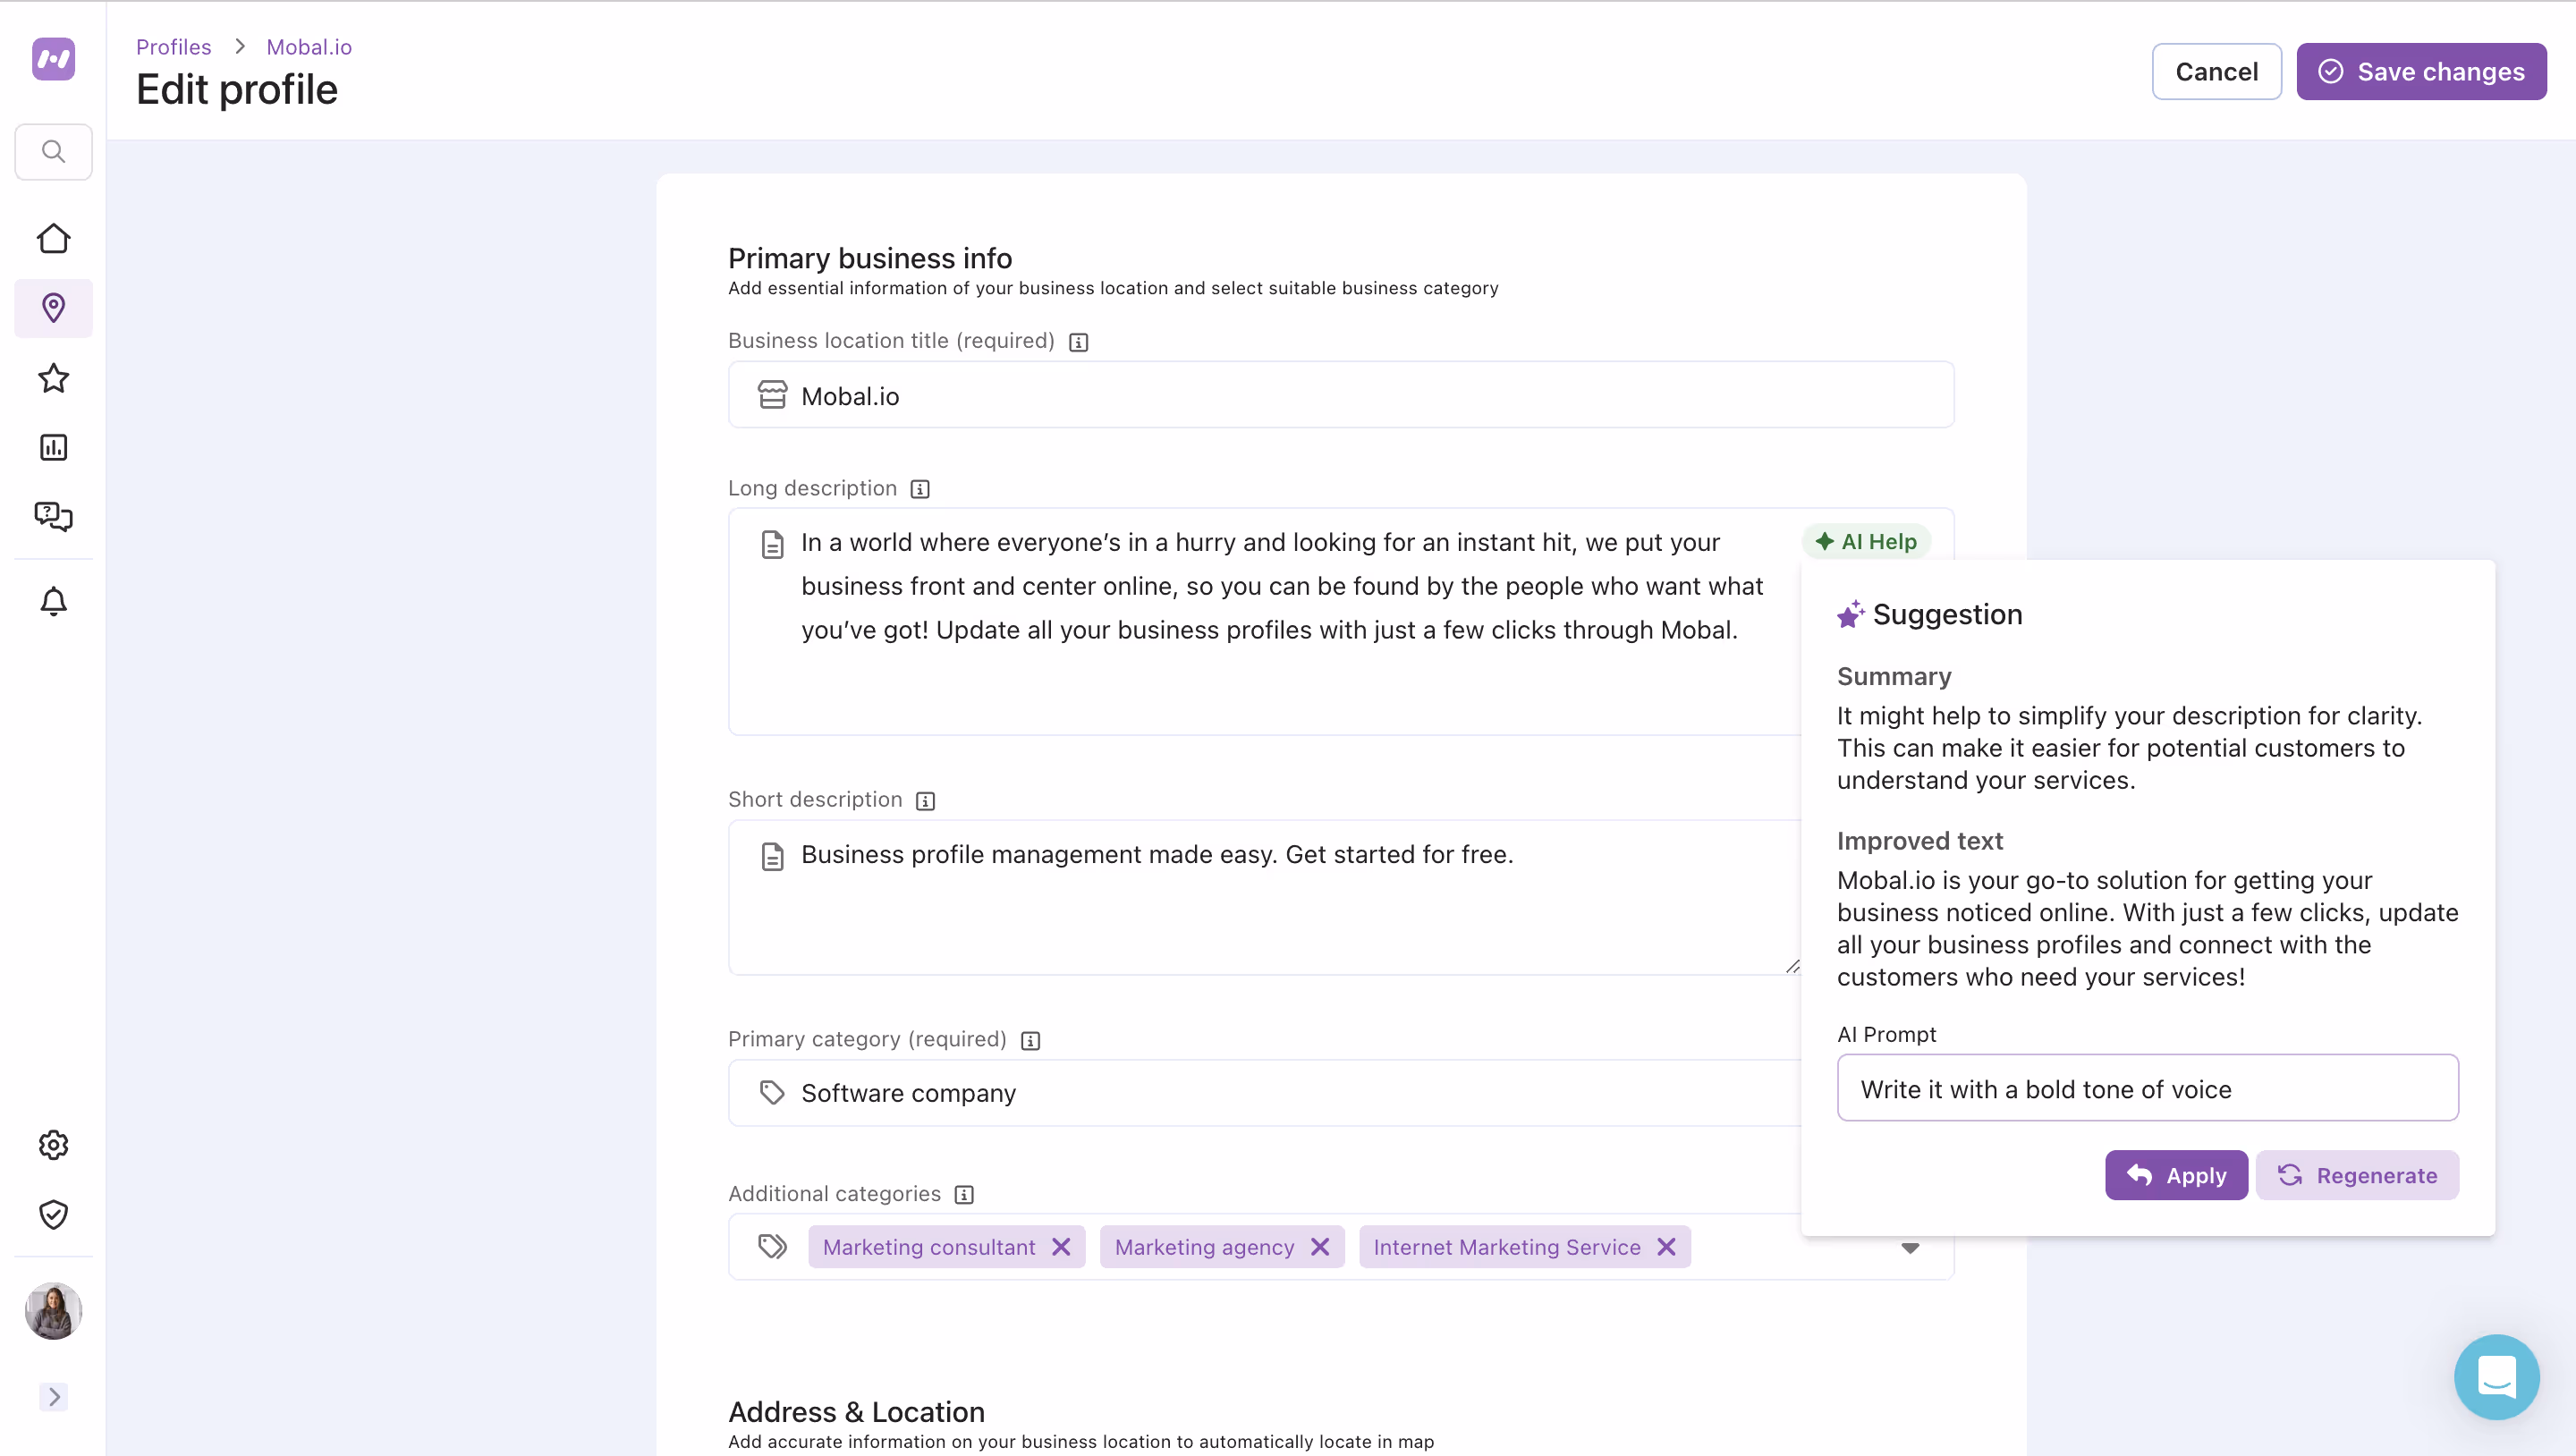Show info for Primary category

(x=1030, y=1041)
